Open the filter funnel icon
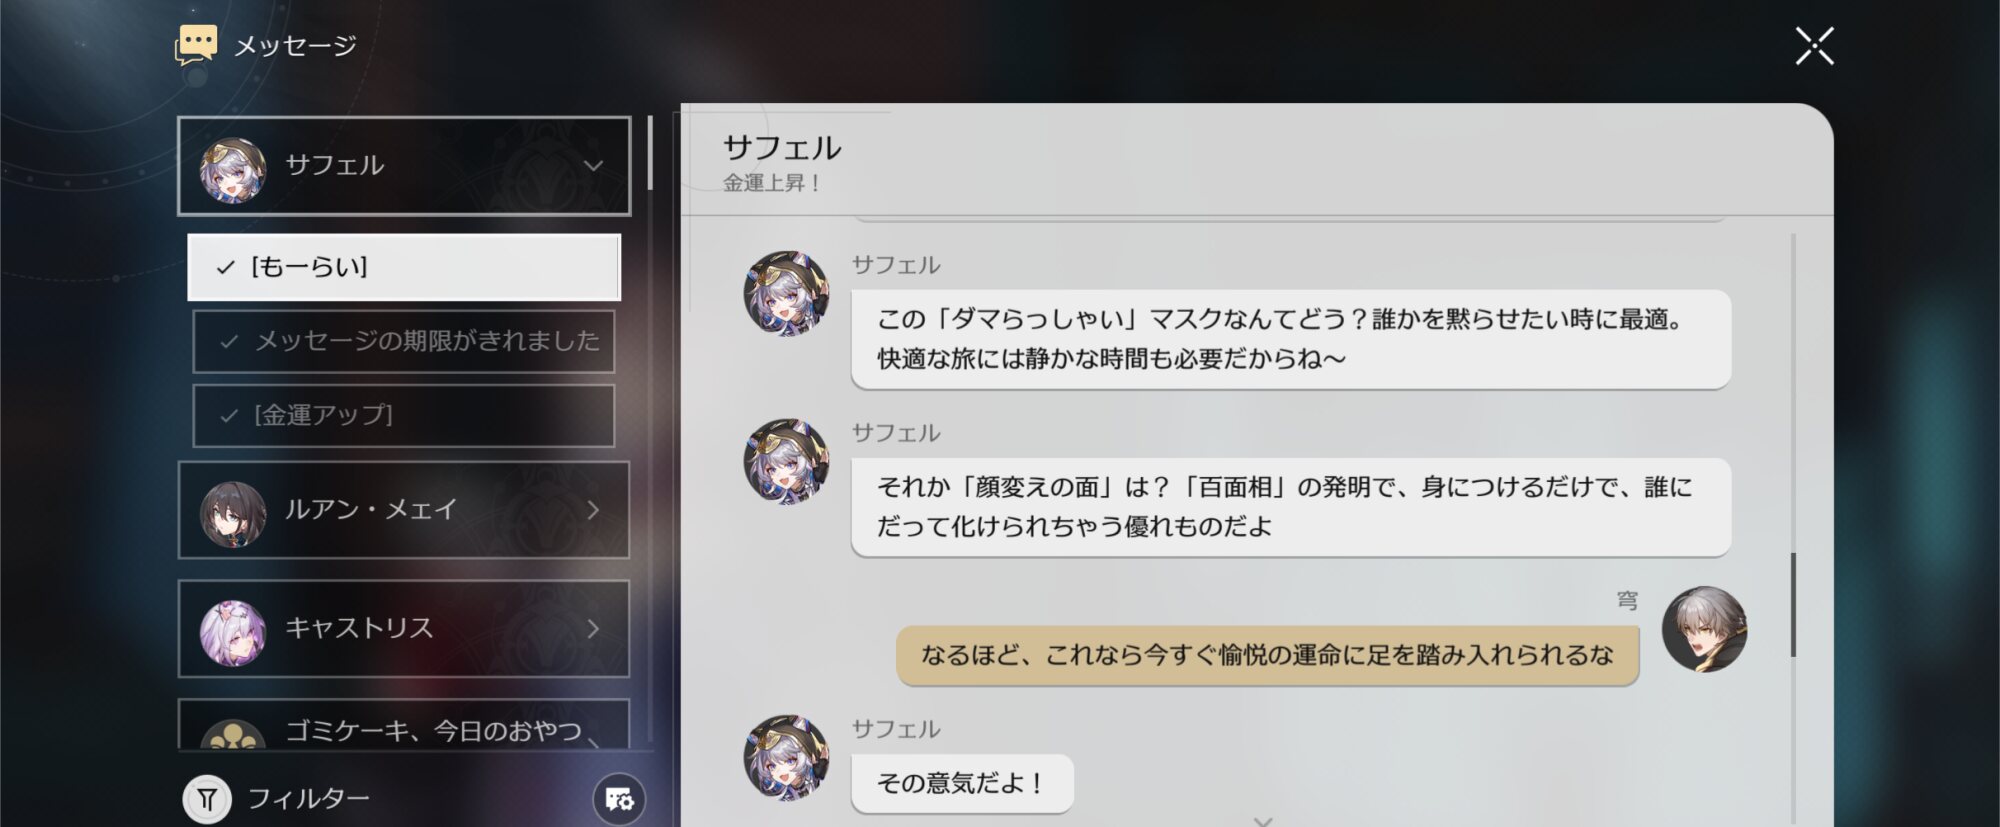This screenshot has width=2000, height=827. click(x=207, y=799)
